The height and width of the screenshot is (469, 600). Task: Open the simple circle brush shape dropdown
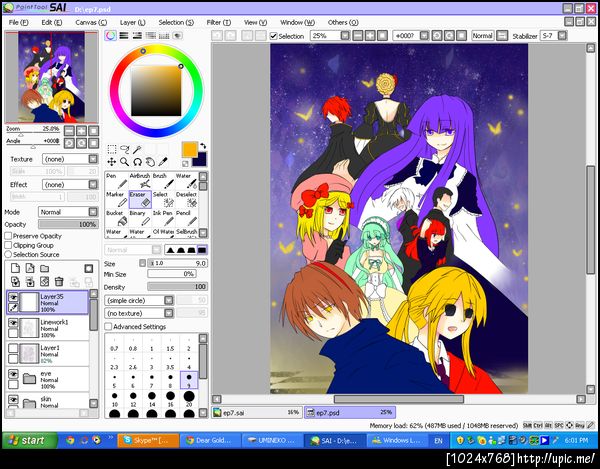tap(139, 300)
